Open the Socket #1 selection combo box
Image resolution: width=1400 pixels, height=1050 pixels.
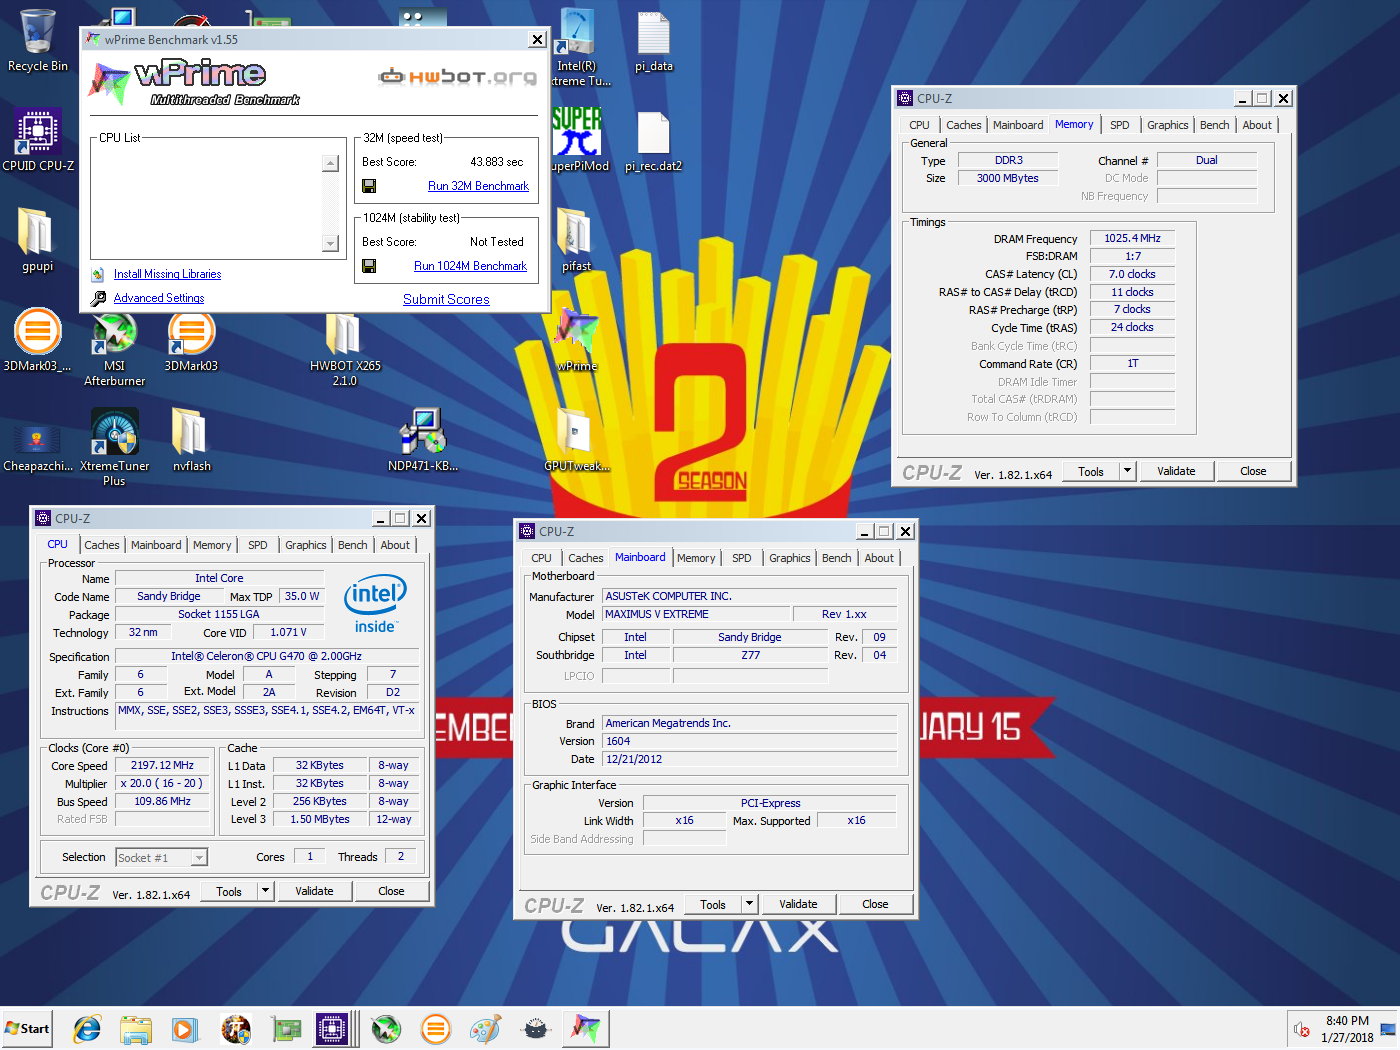(161, 857)
